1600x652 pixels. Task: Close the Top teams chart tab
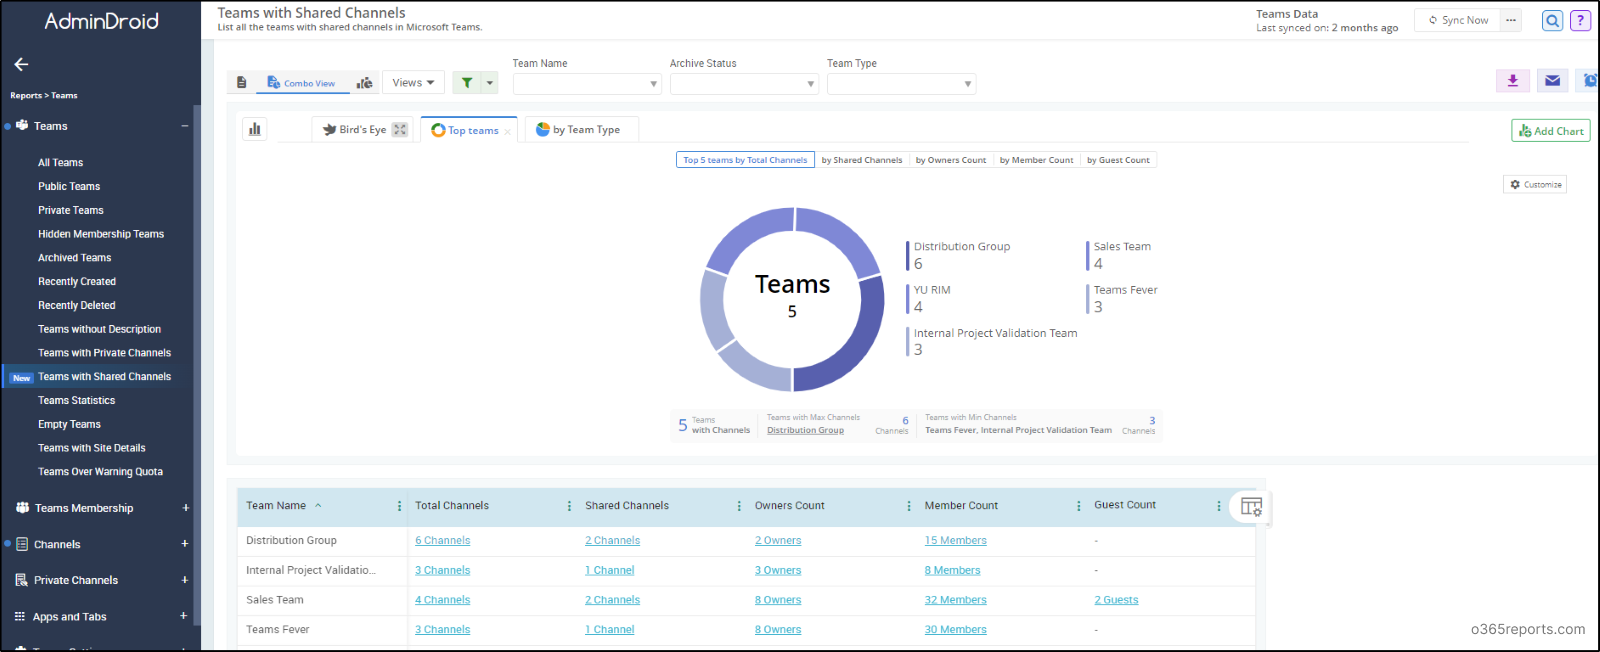pyautogui.click(x=508, y=132)
